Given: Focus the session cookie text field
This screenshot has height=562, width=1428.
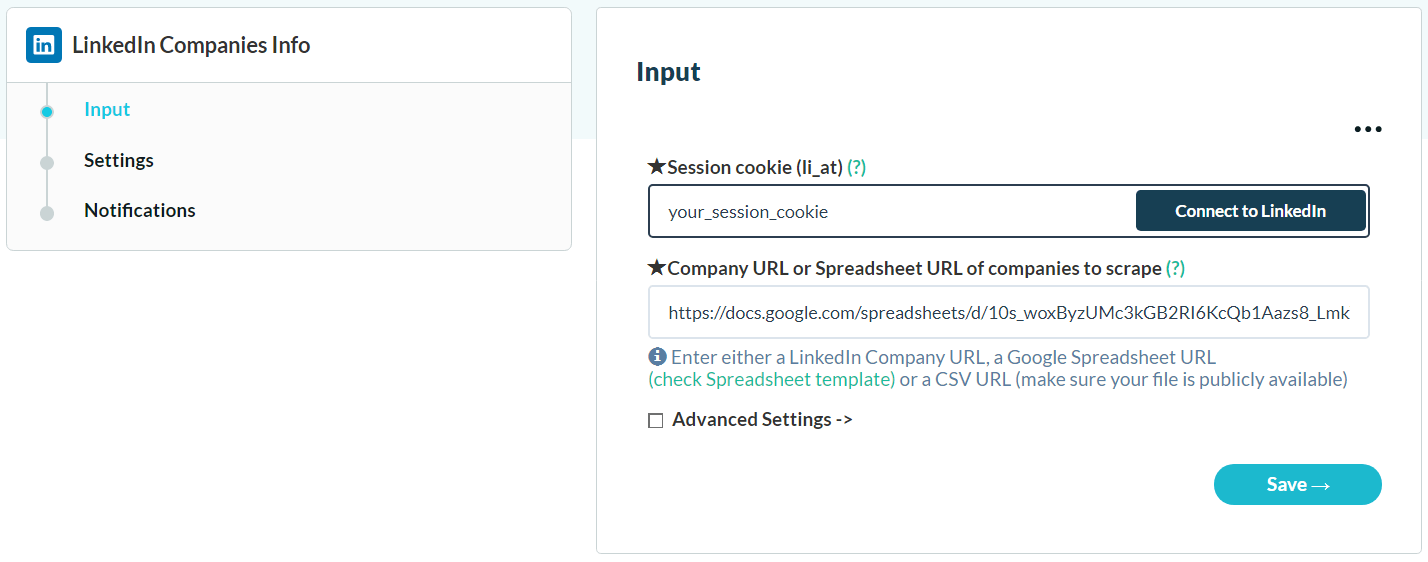Looking at the screenshot, I should coord(890,212).
